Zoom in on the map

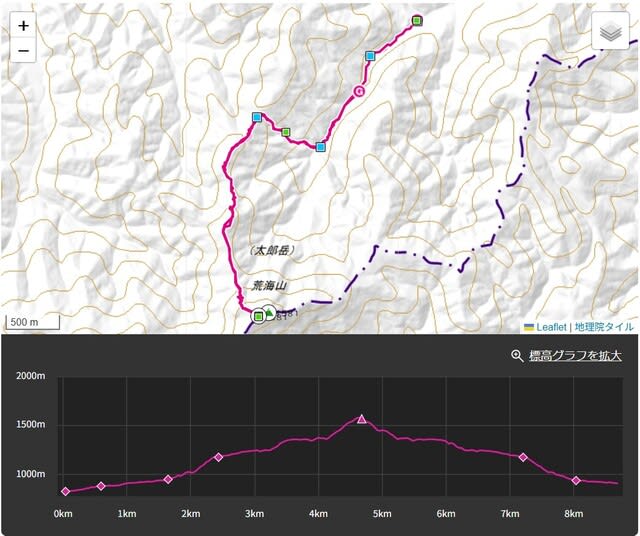(x=24, y=26)
